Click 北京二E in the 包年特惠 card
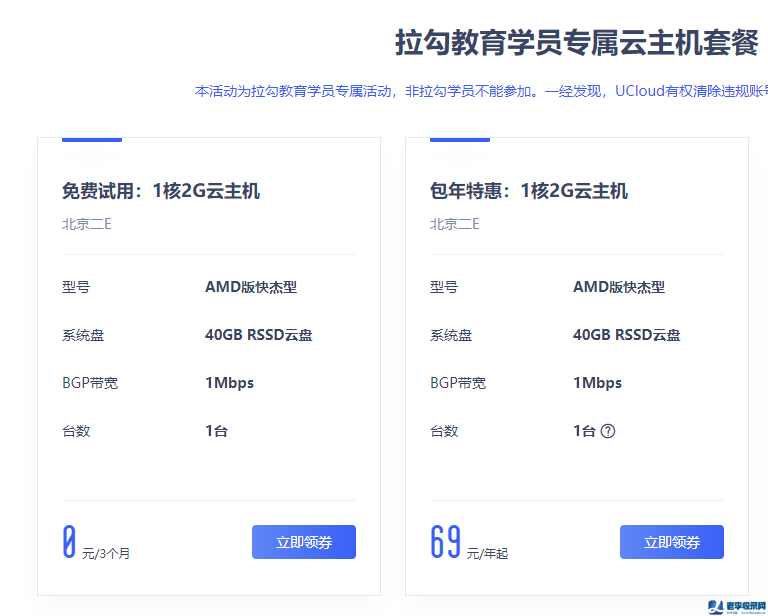The image size is (768, 616). (x=455, y=224)
